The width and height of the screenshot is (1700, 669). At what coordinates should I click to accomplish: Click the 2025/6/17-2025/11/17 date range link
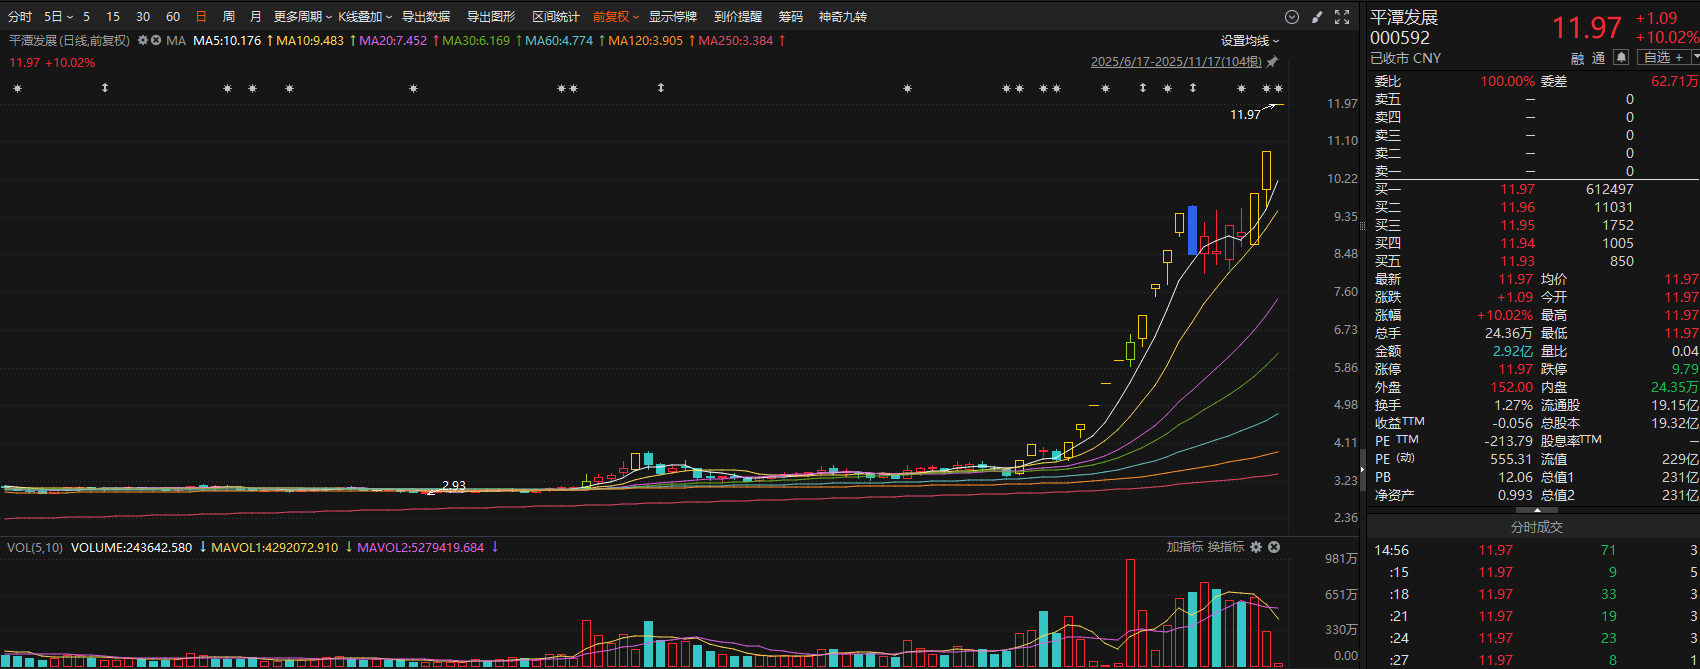coord(1176,62)
